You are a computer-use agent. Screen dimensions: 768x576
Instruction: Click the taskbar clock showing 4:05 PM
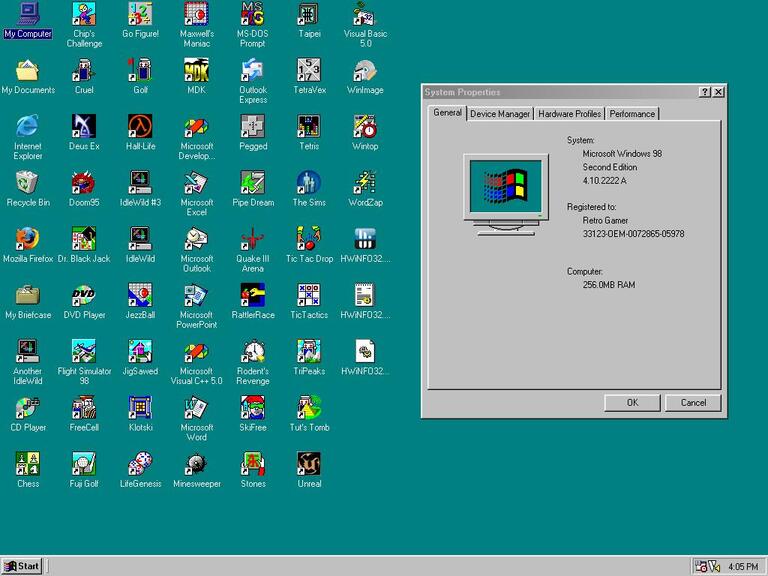(x=743, y=566)
